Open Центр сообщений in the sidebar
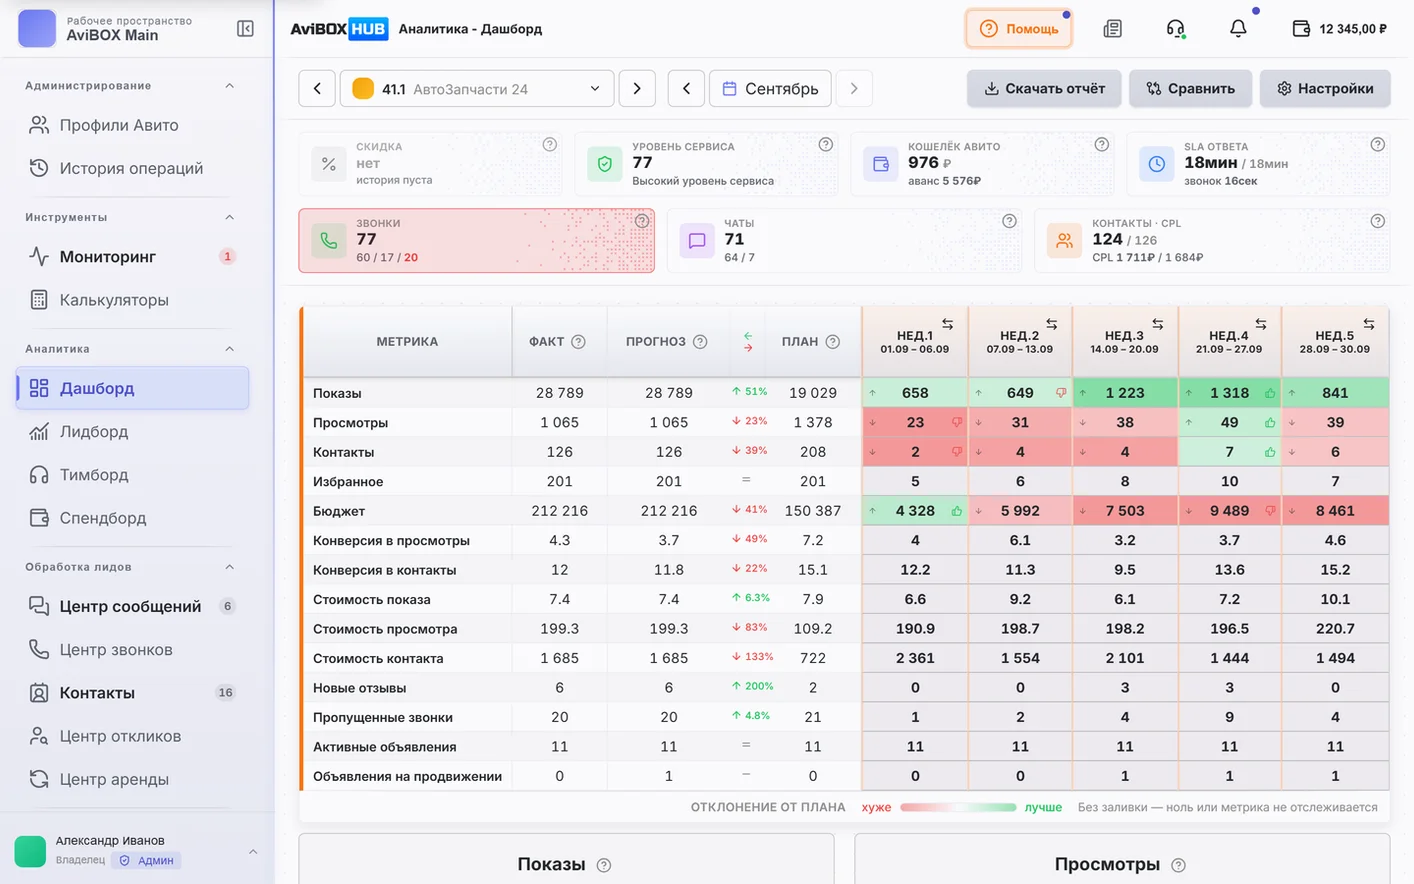The width and height of the screenshot is (1414, 884). (x=132, y=606)
